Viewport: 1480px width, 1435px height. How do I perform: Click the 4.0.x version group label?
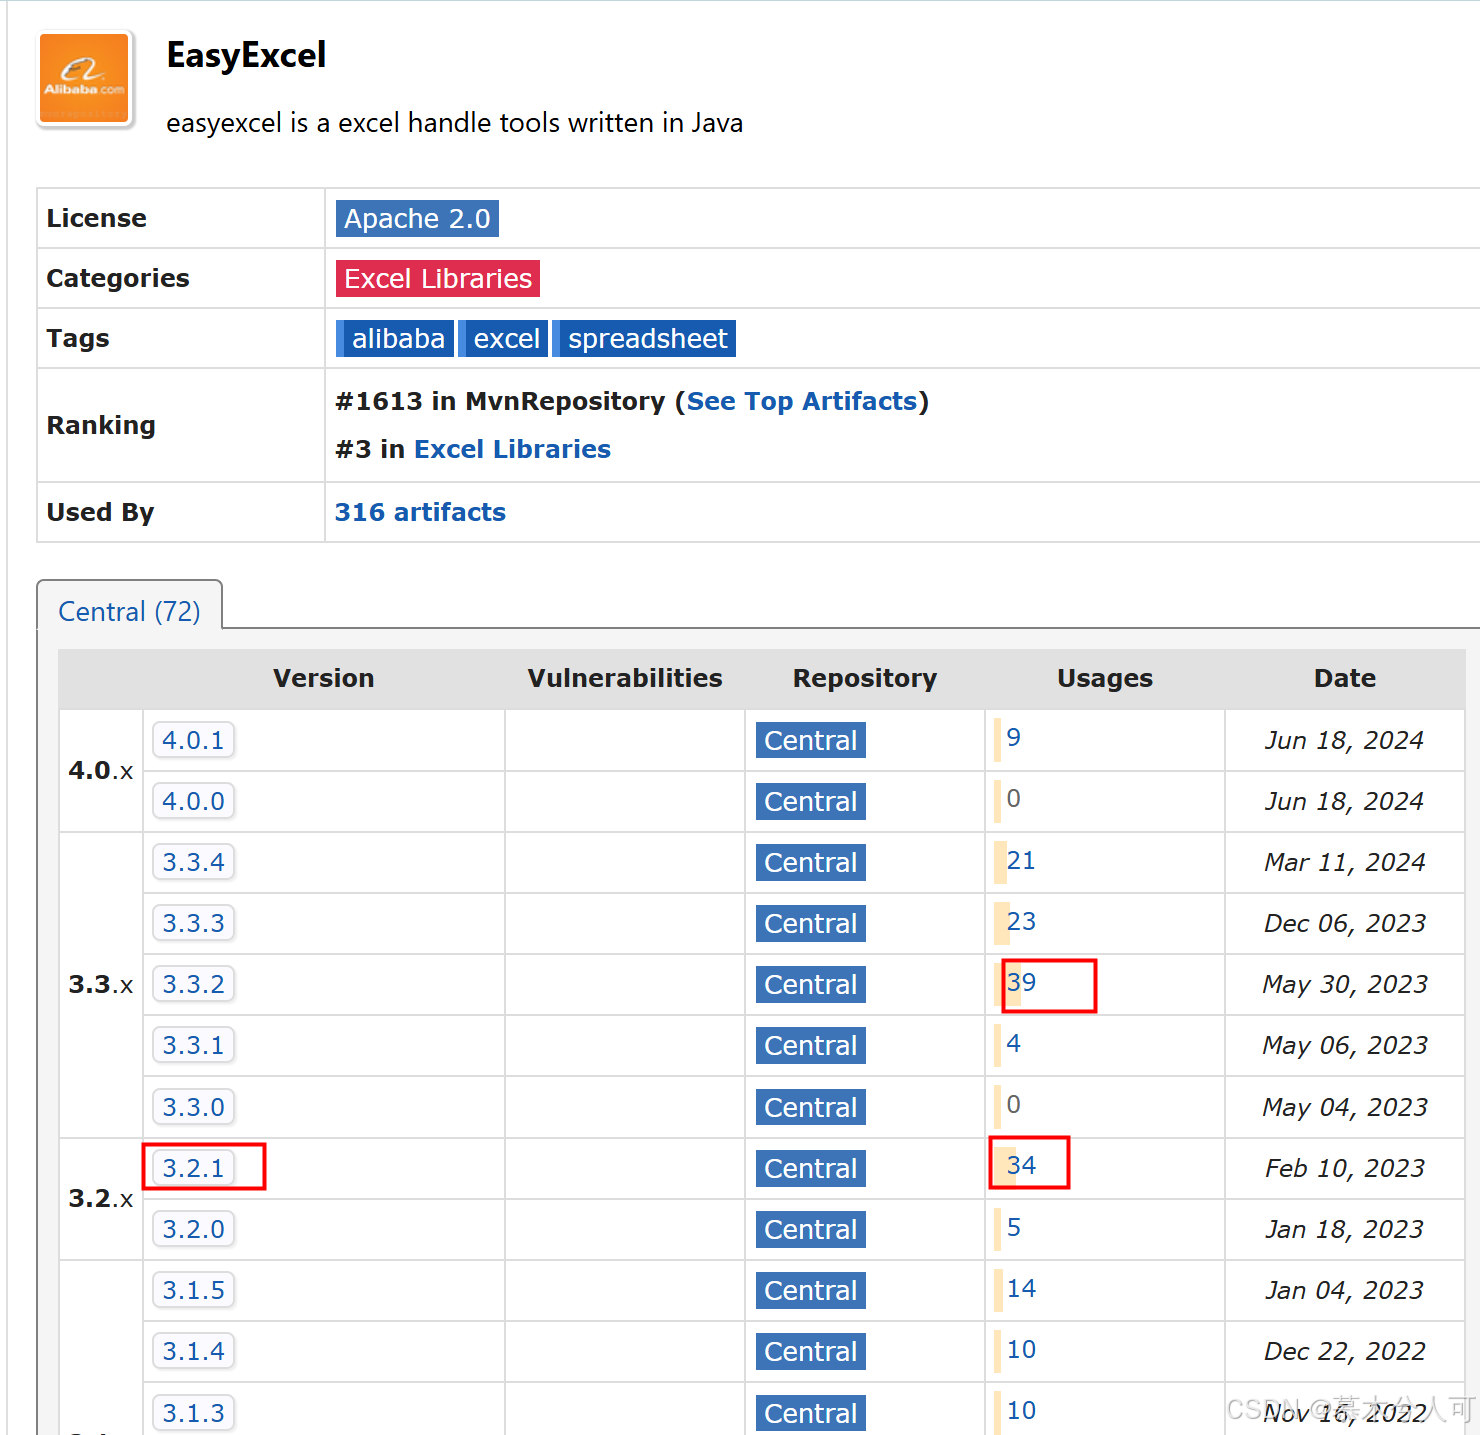(101, 771)
